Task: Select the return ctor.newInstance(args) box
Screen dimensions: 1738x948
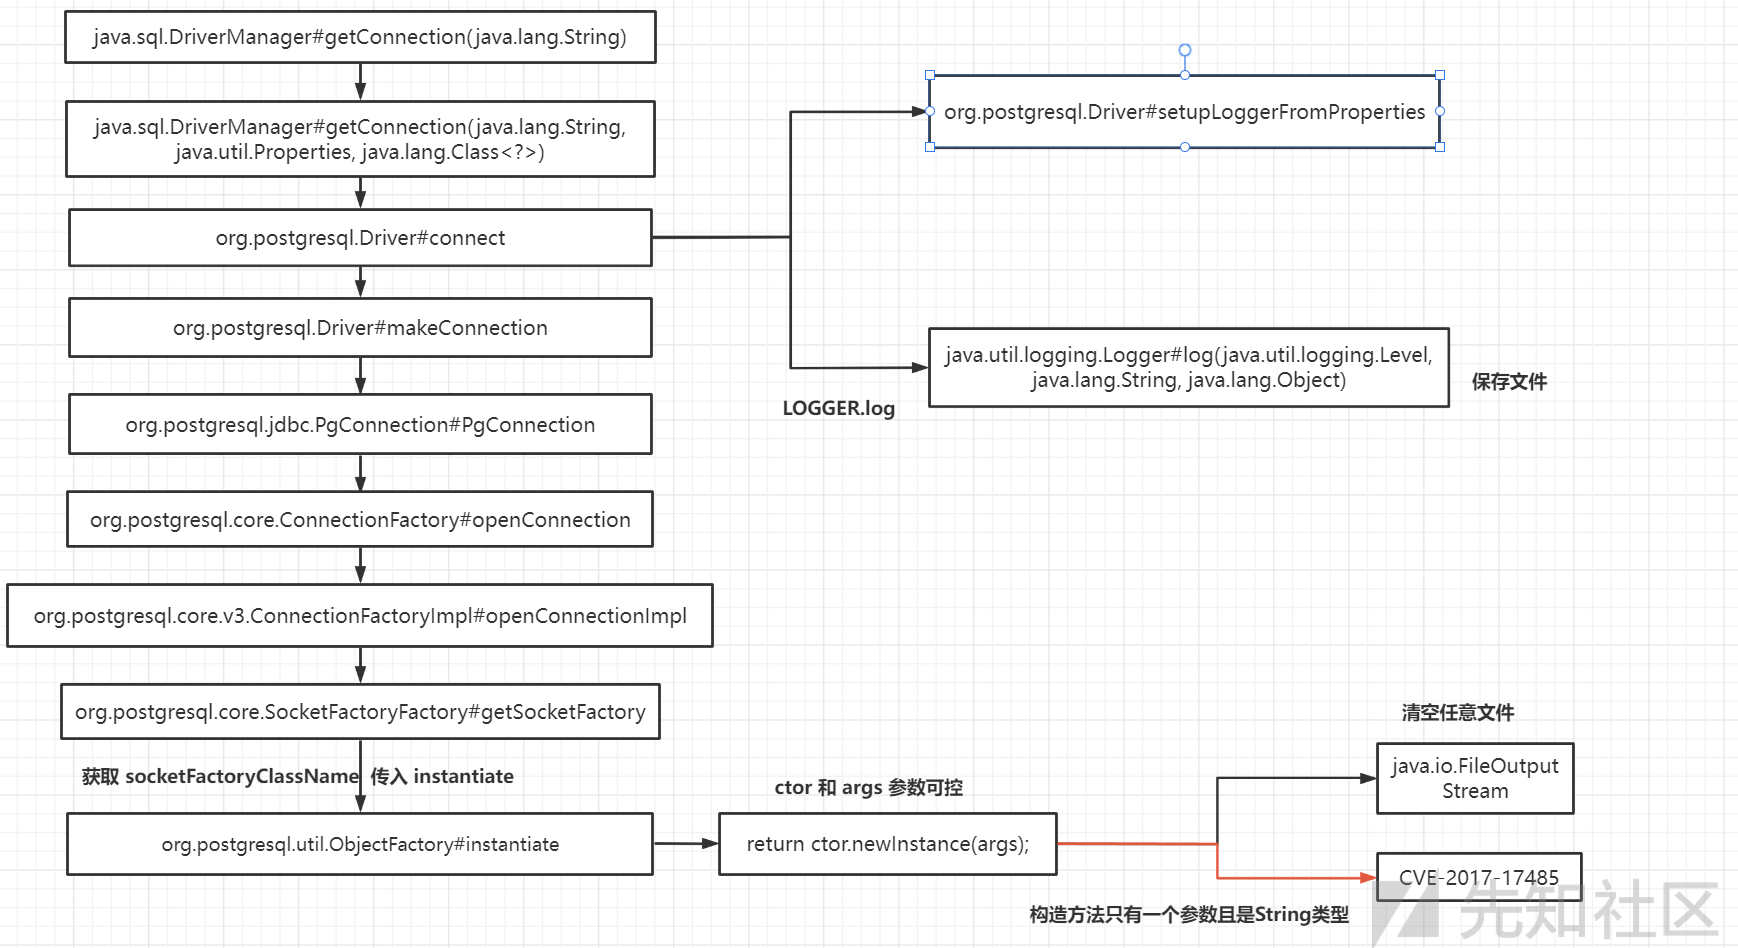Action: point(888,844)
